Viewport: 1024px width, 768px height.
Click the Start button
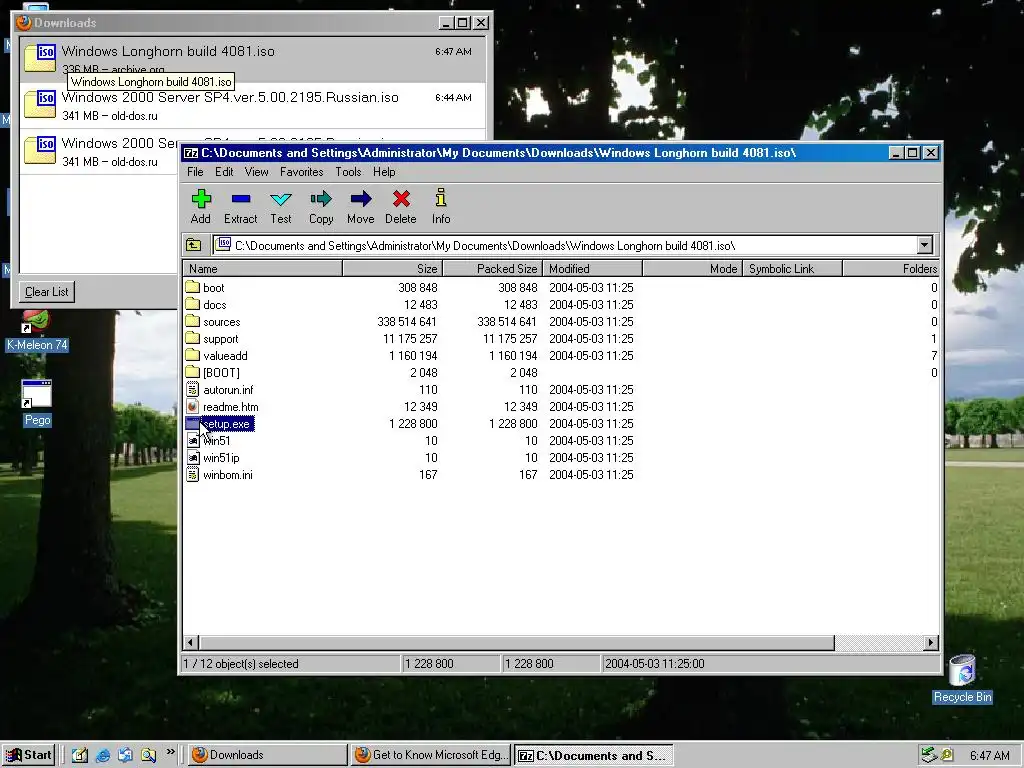pos(29,755)
